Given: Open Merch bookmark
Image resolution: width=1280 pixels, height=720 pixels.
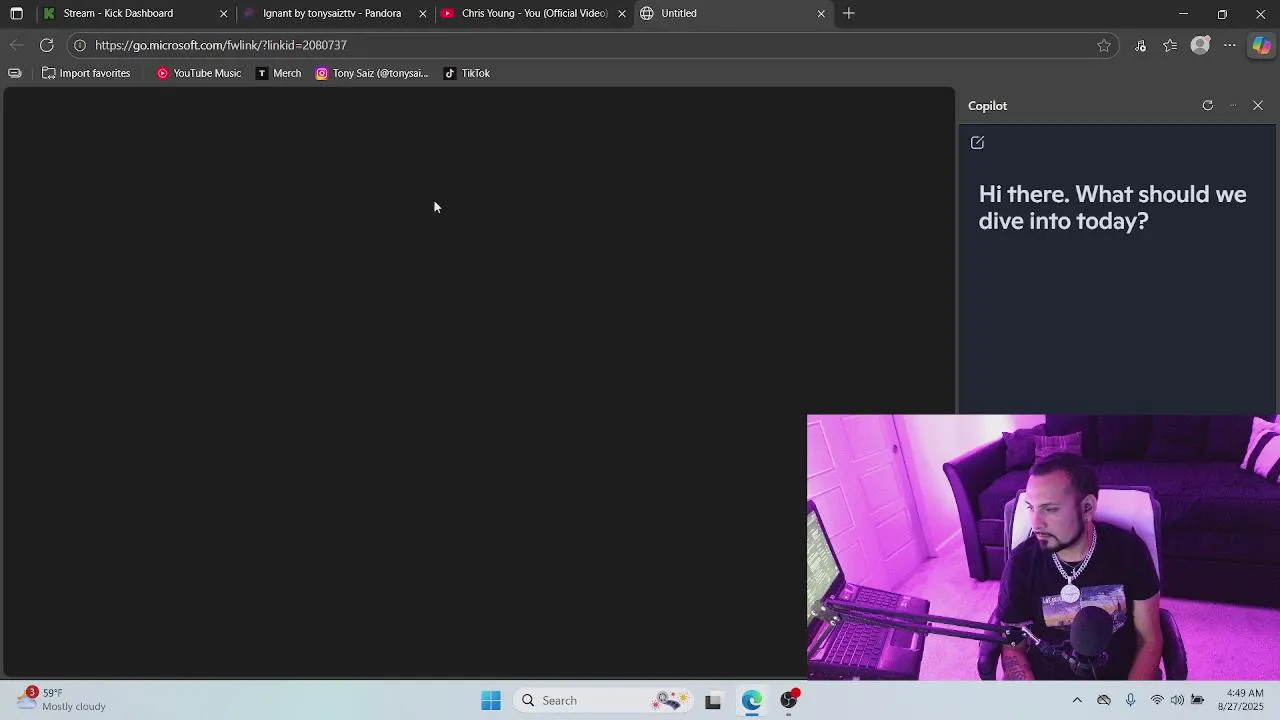Looking at the screenshot, I should 278,73.
